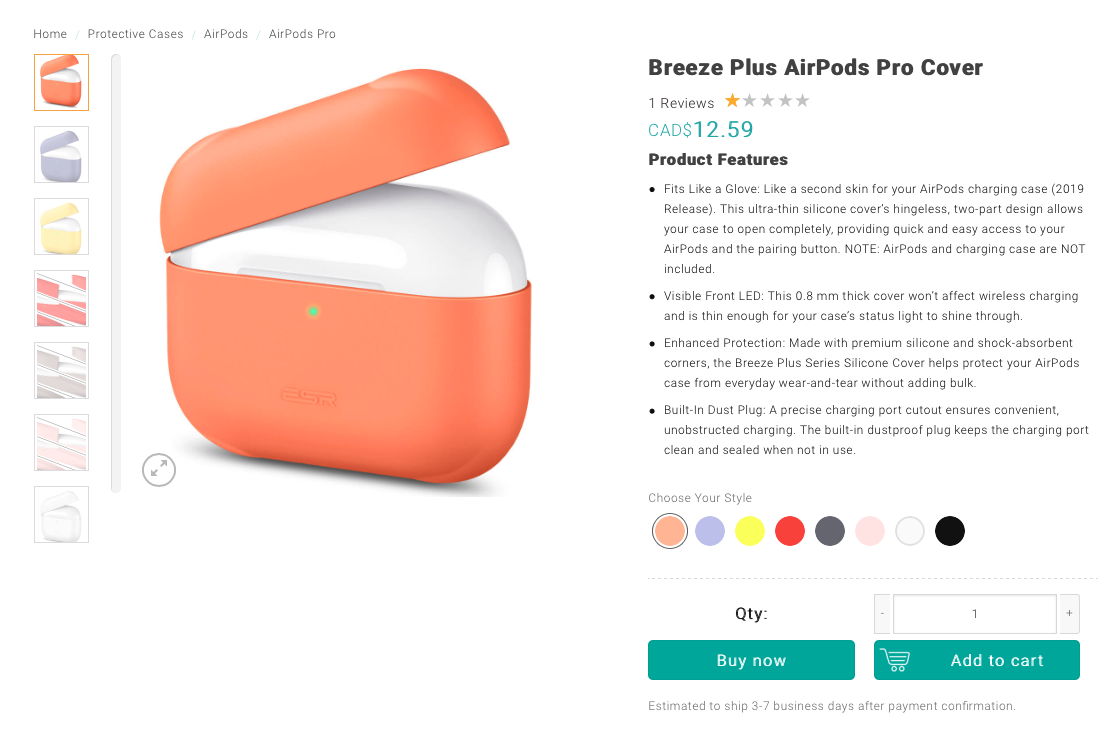Click the 1 Reviews link
The image size is (1119, 744).
tap(681, 103)
